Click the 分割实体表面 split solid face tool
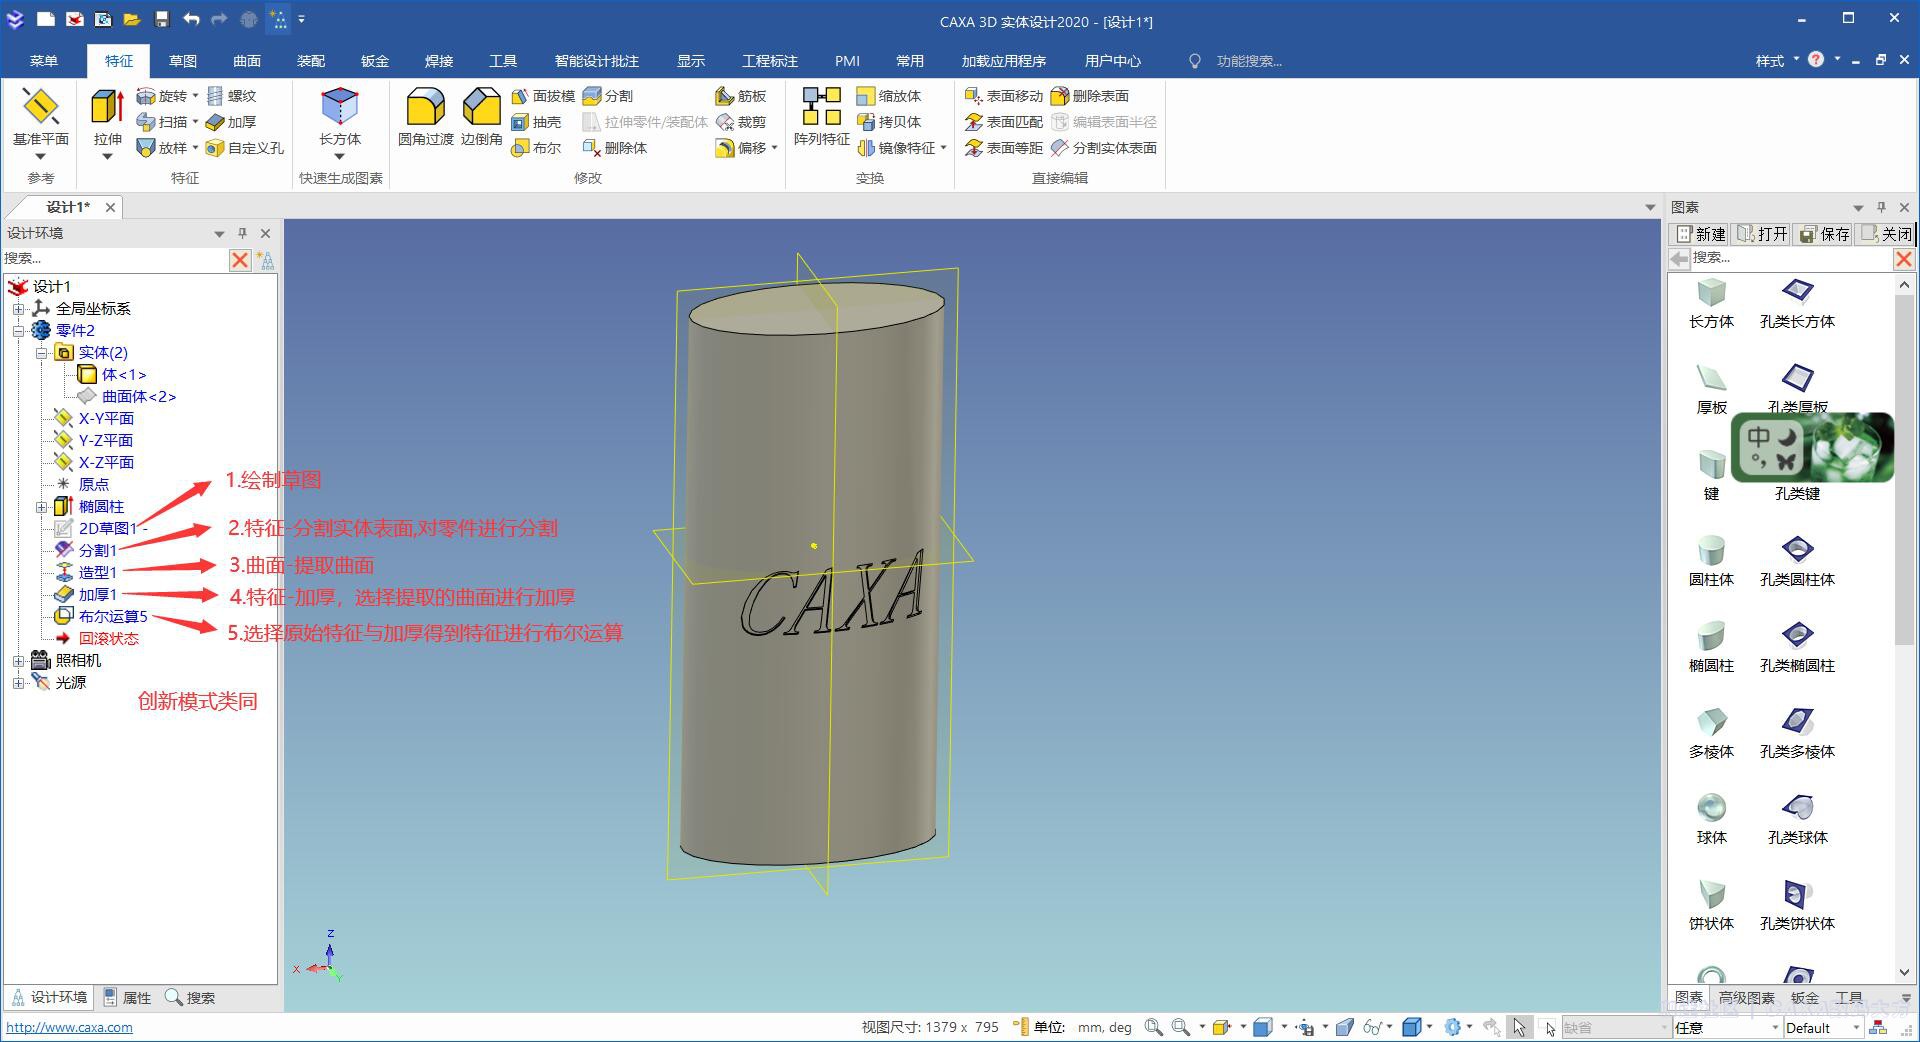 pos(1104,148)
